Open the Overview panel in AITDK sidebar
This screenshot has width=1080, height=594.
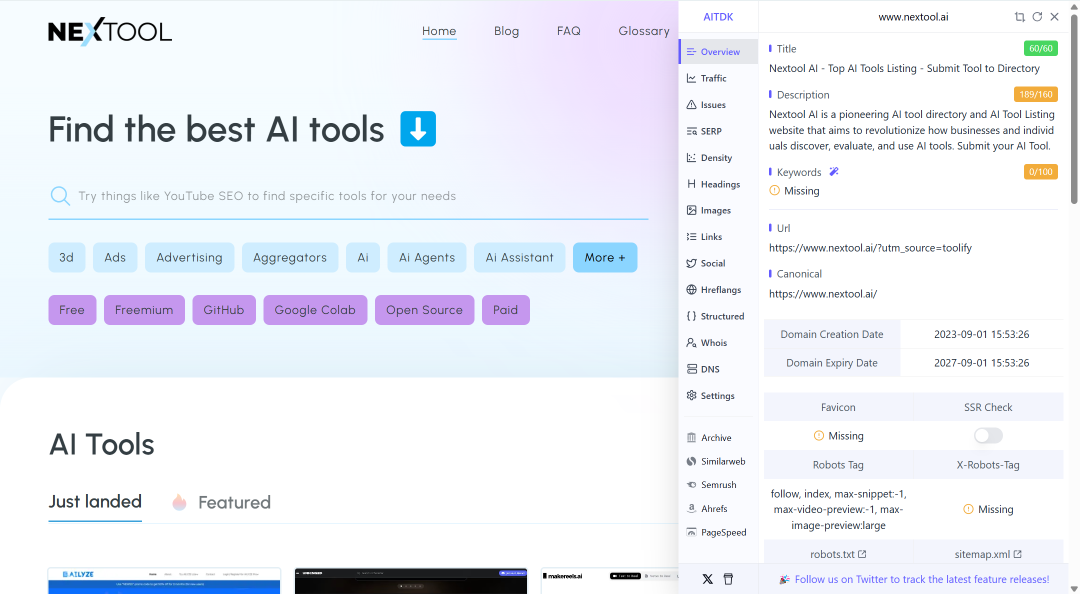(x=718, y=52)
